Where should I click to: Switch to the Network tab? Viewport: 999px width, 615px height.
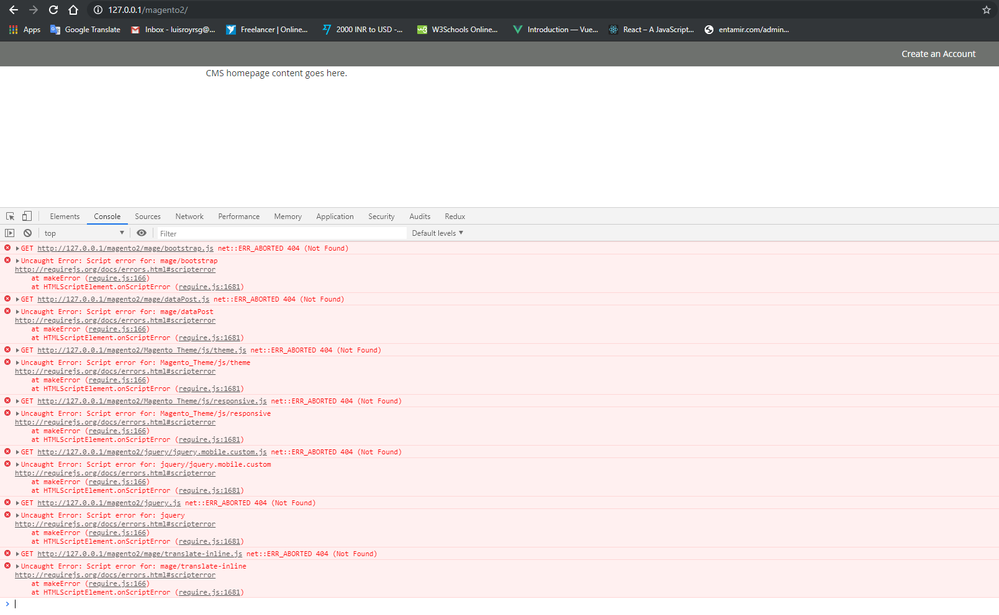[189, 216]
